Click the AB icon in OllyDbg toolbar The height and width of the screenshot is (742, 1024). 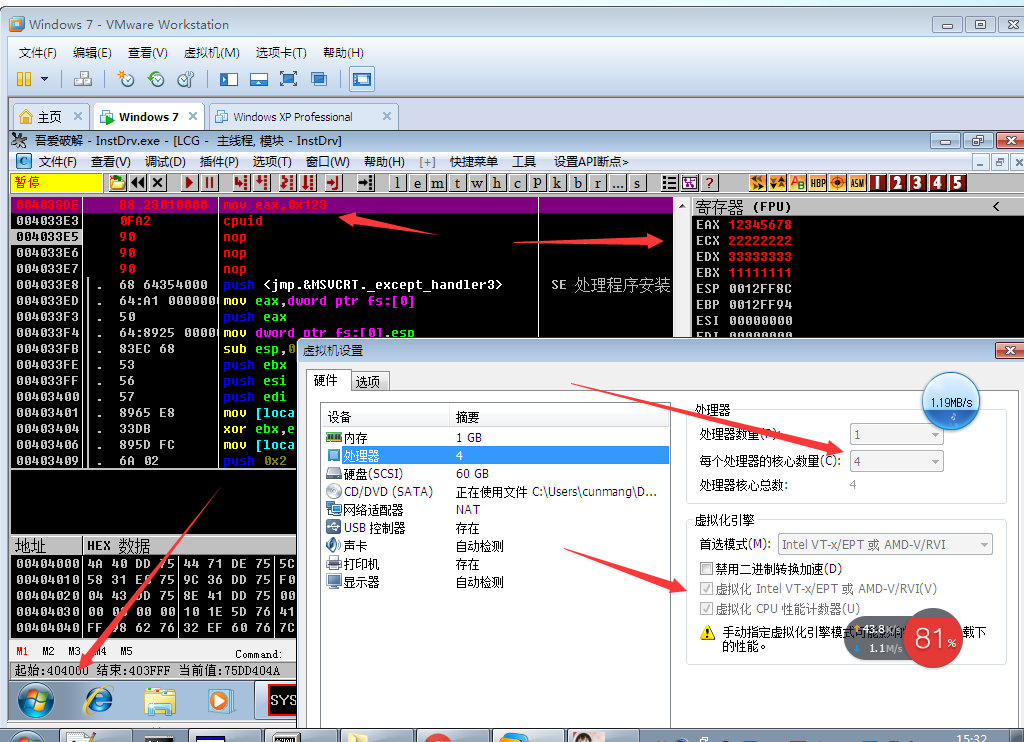[x=797, y=183]
